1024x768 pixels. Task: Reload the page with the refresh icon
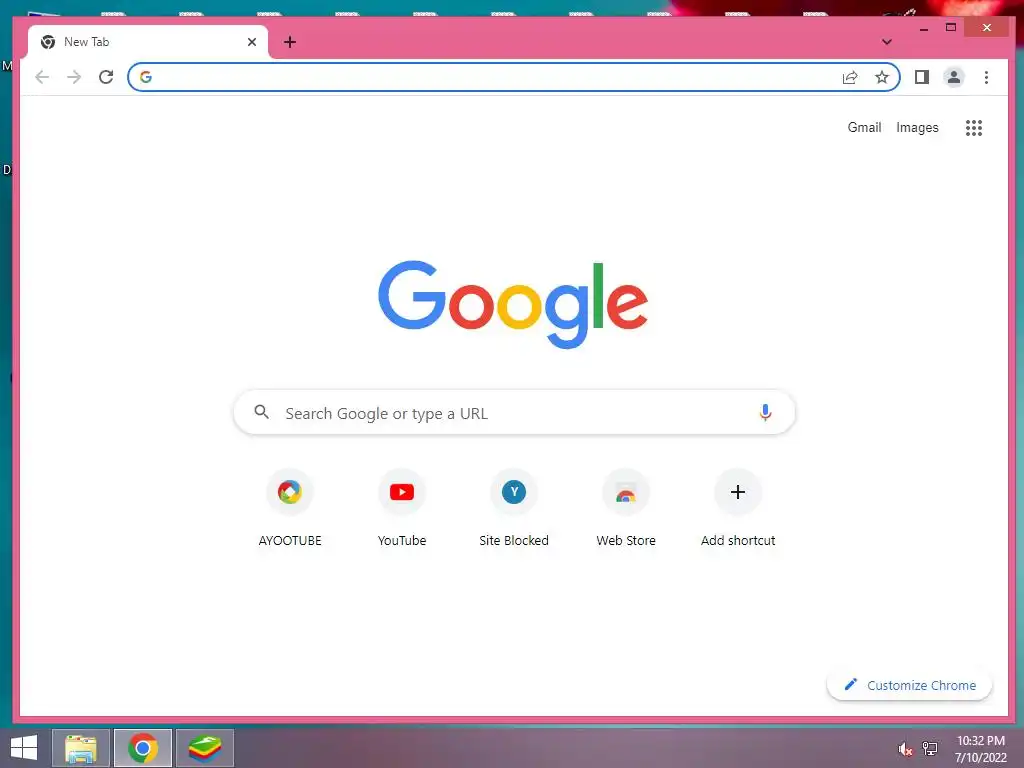tap(106, 77)
